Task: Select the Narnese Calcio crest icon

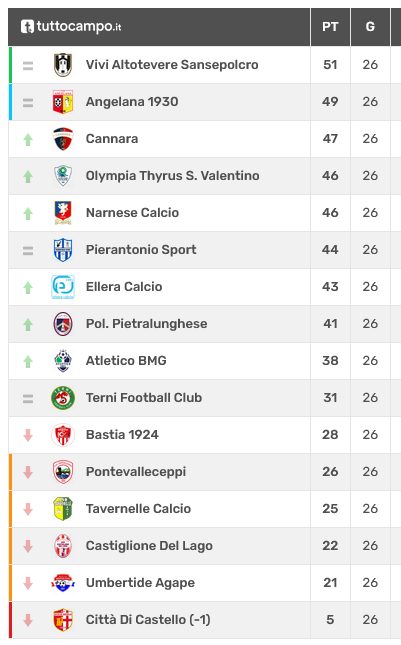Action: (x=63, y=213)
